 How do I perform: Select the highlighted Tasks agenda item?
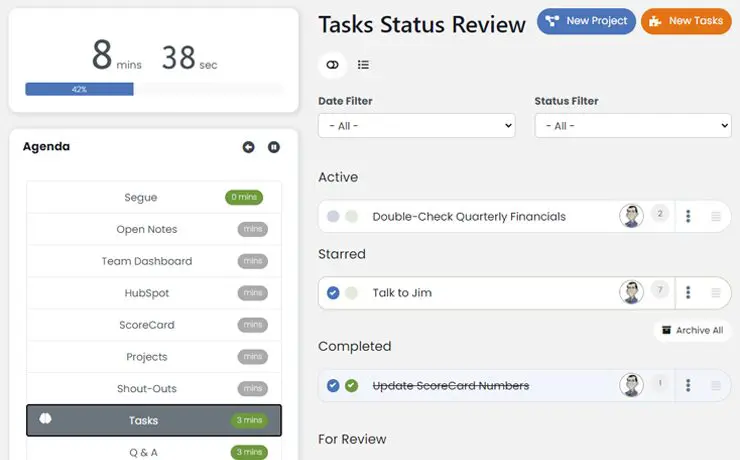(154, 420)
